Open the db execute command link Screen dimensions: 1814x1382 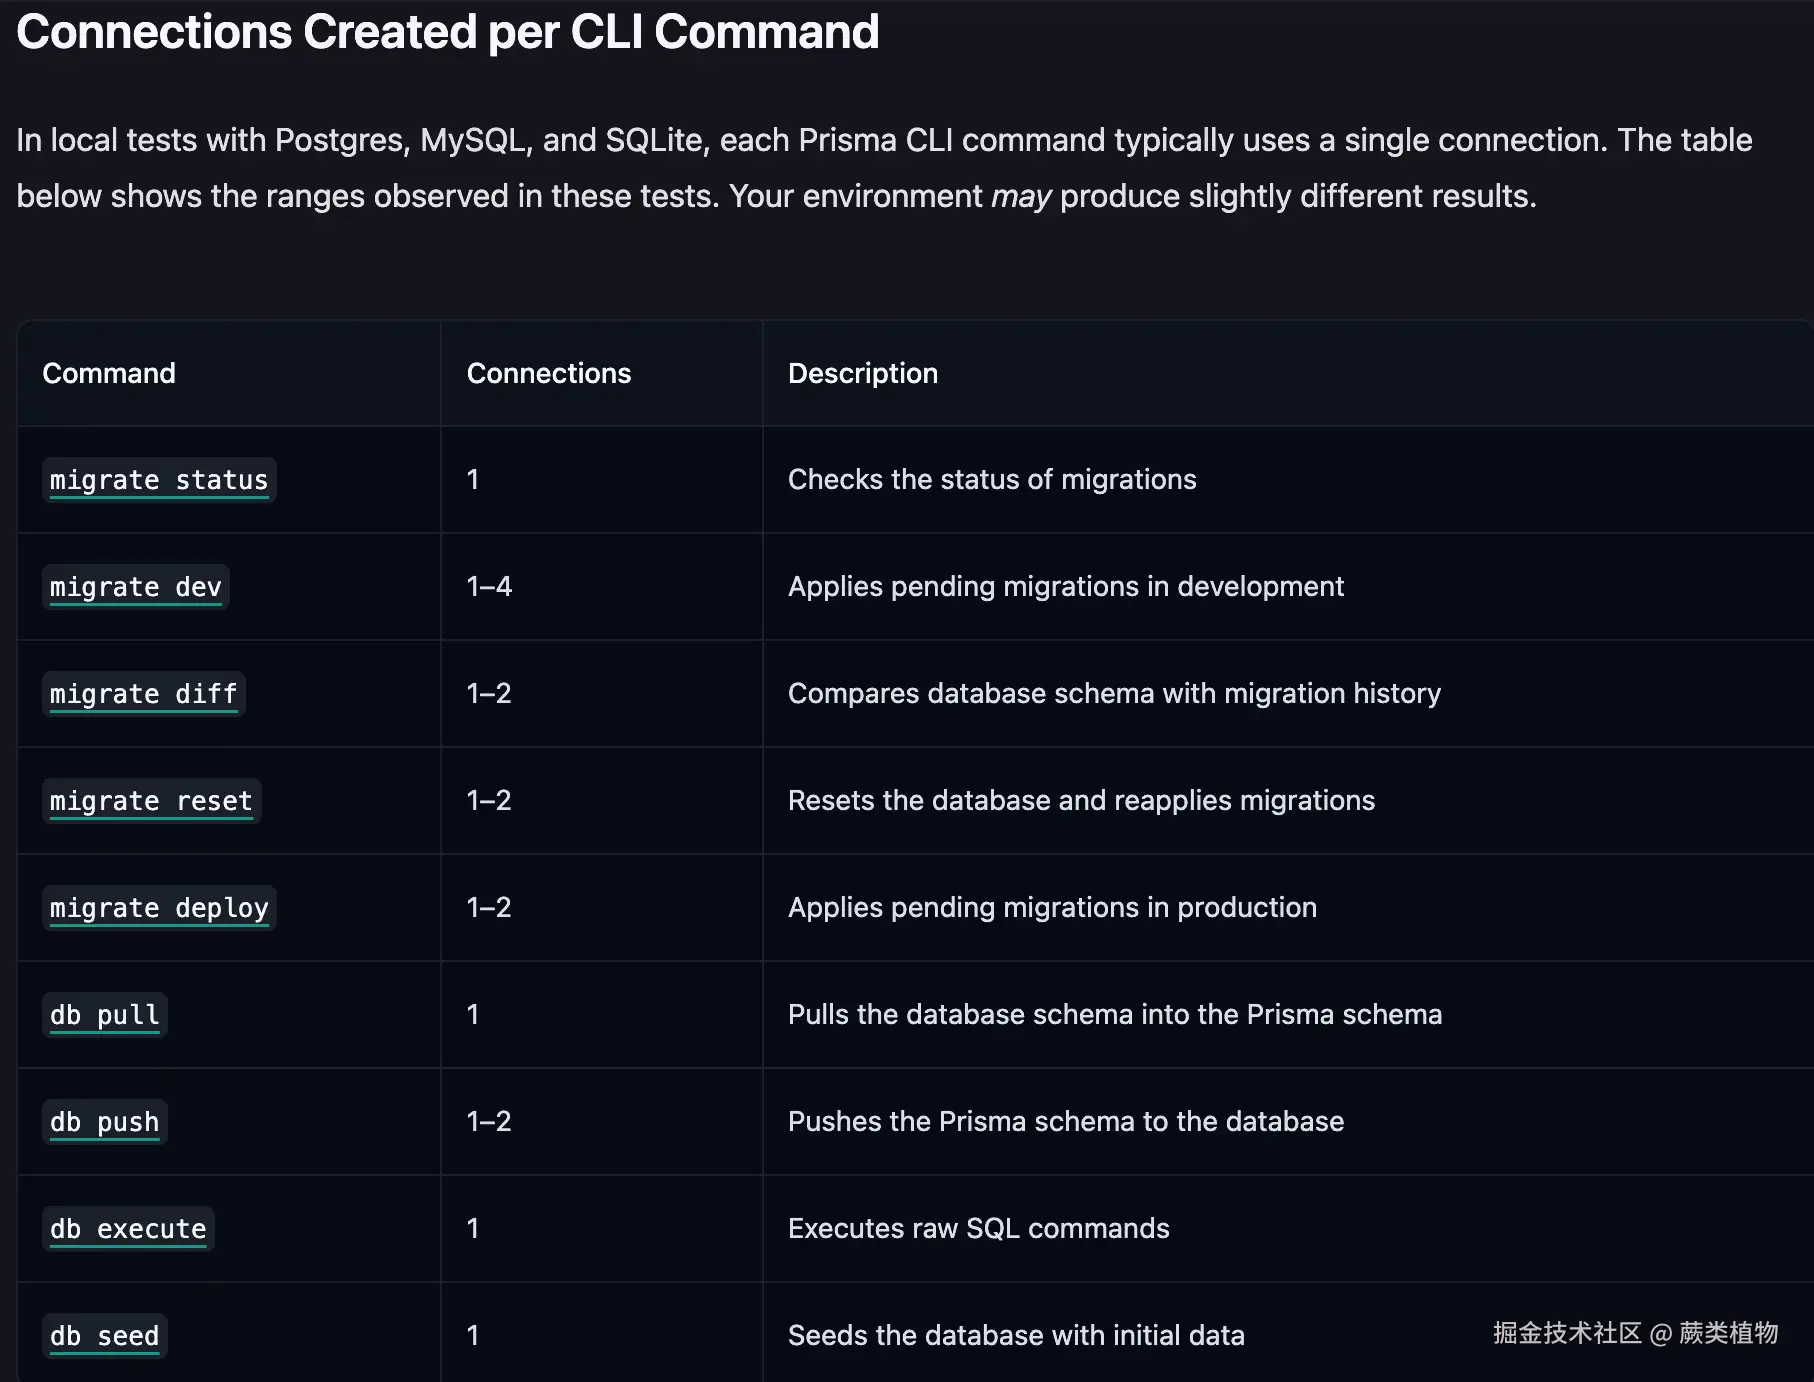(x=128, y=1229)
